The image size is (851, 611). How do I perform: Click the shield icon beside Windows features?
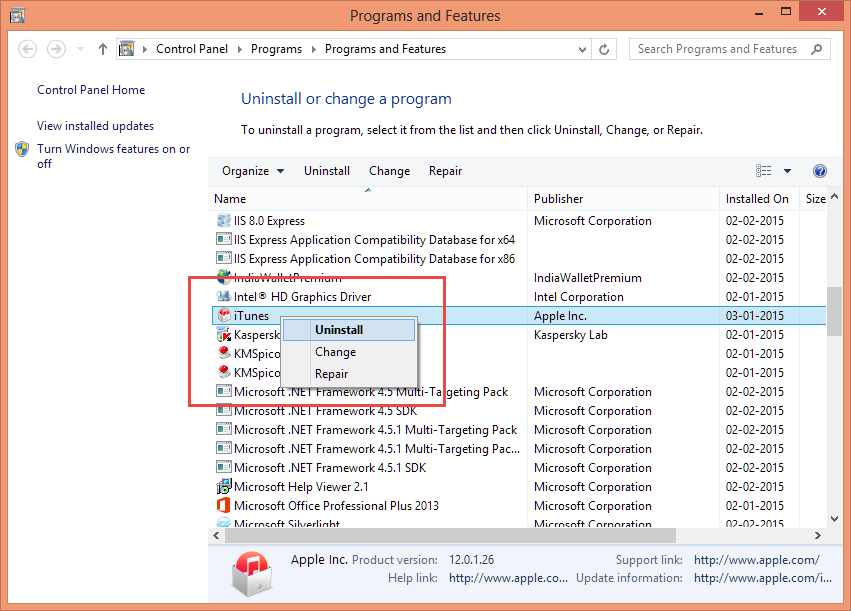(x=22, y=149)
